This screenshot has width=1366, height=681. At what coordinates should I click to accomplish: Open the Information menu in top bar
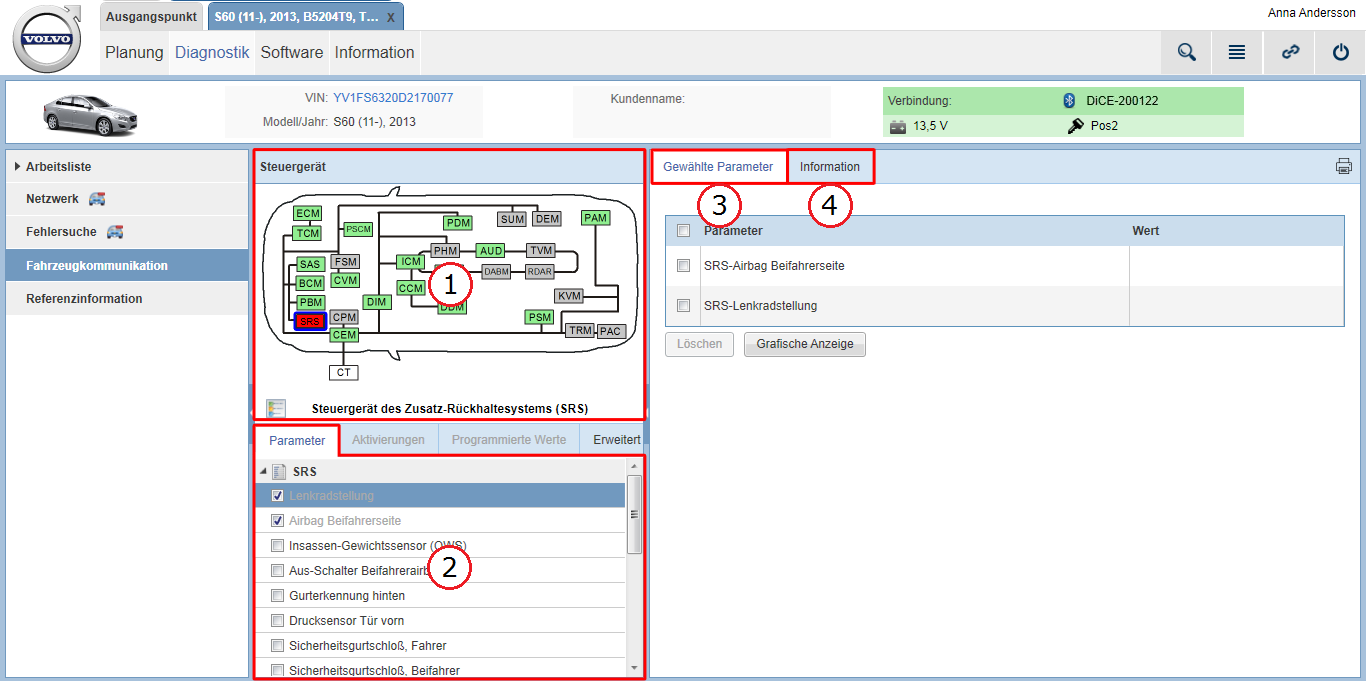coord(374,53)
